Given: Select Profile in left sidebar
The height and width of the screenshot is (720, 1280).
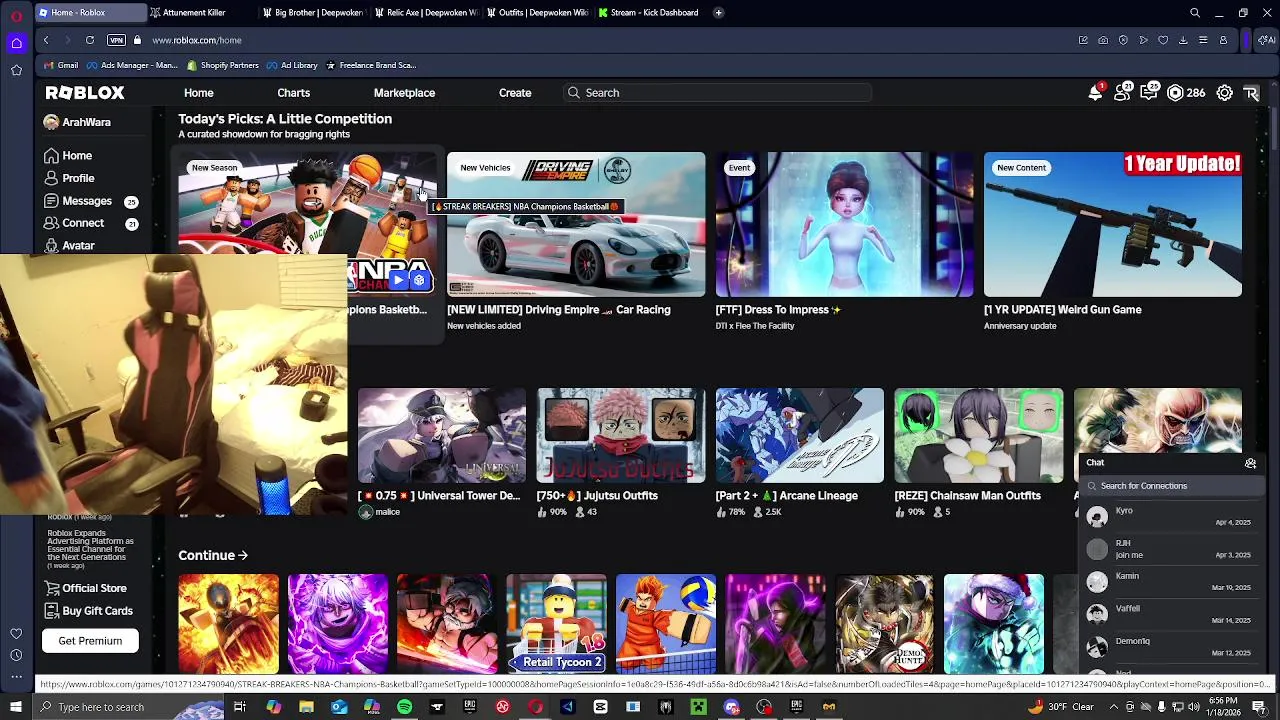Looking at the screenshot, I should coord(78,178).
